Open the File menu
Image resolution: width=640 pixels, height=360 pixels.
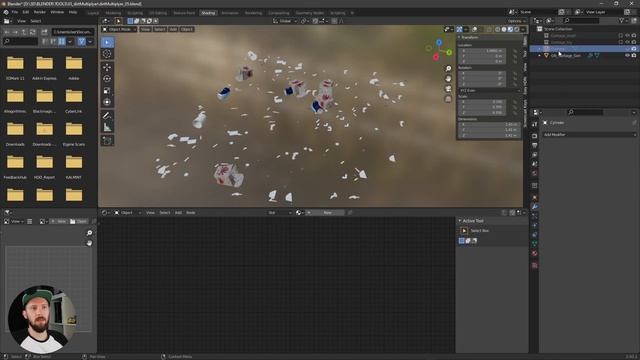tap(15, 12)
